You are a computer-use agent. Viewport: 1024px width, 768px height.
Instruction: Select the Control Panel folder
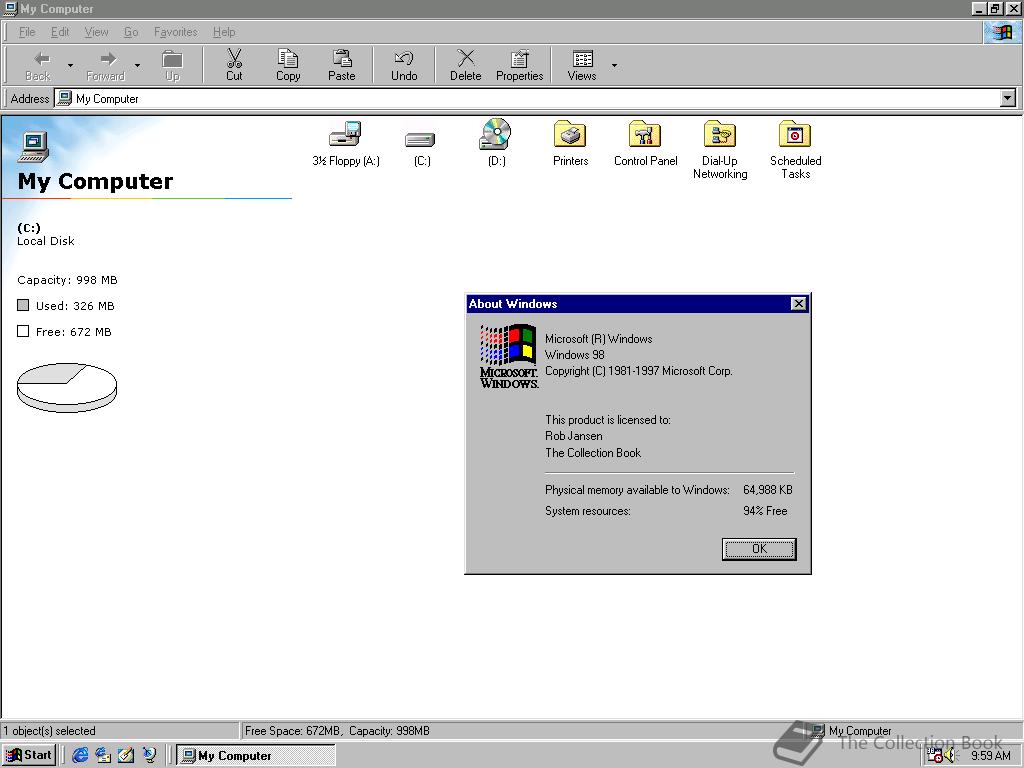coord(645,143)
